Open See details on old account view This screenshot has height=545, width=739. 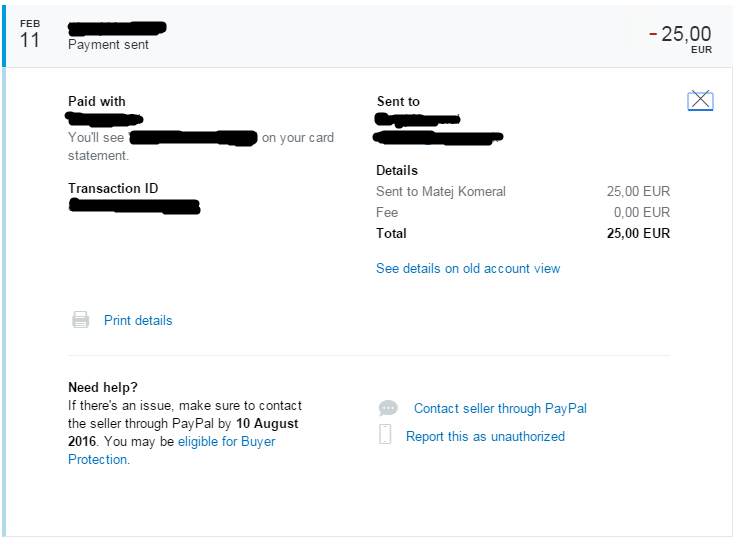click(x=468, y=268)
